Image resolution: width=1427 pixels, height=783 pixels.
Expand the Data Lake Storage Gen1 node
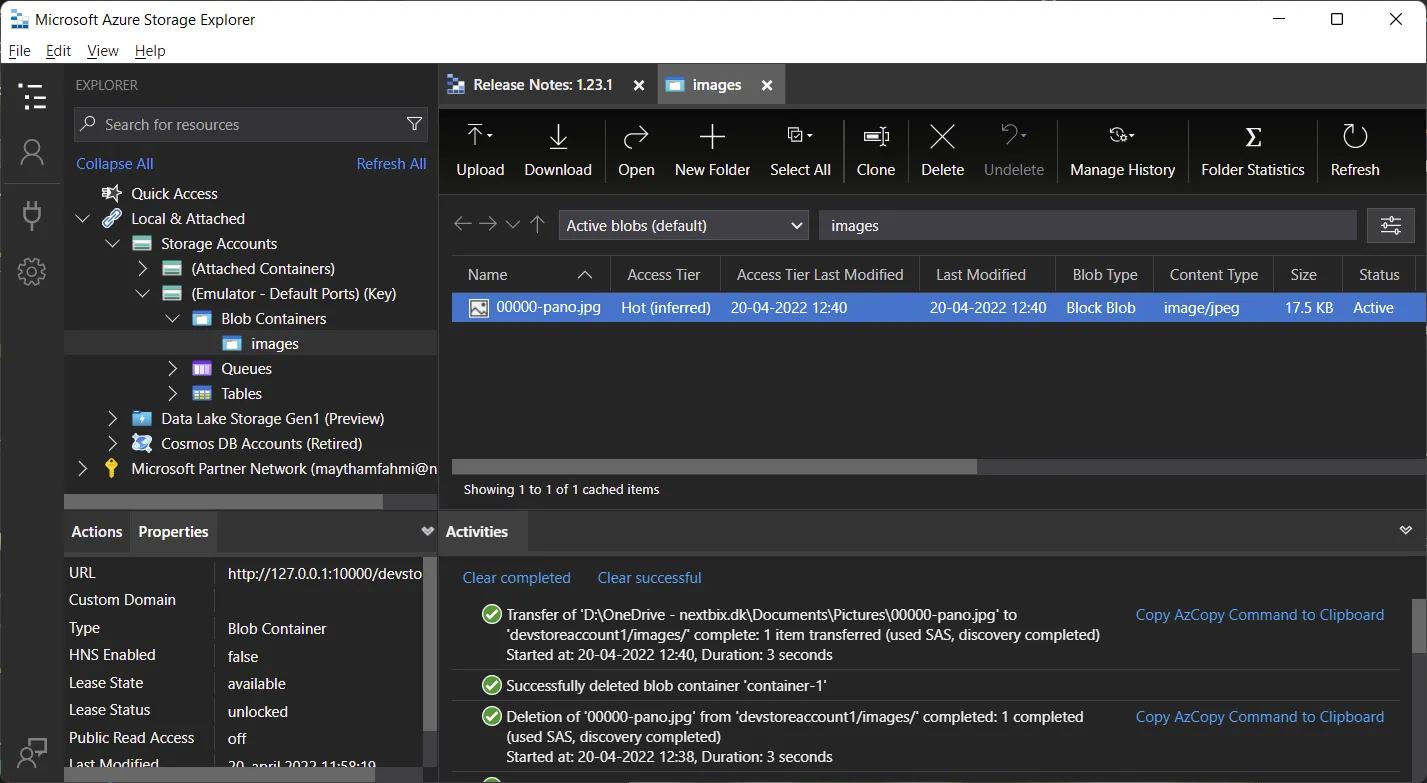112,419
